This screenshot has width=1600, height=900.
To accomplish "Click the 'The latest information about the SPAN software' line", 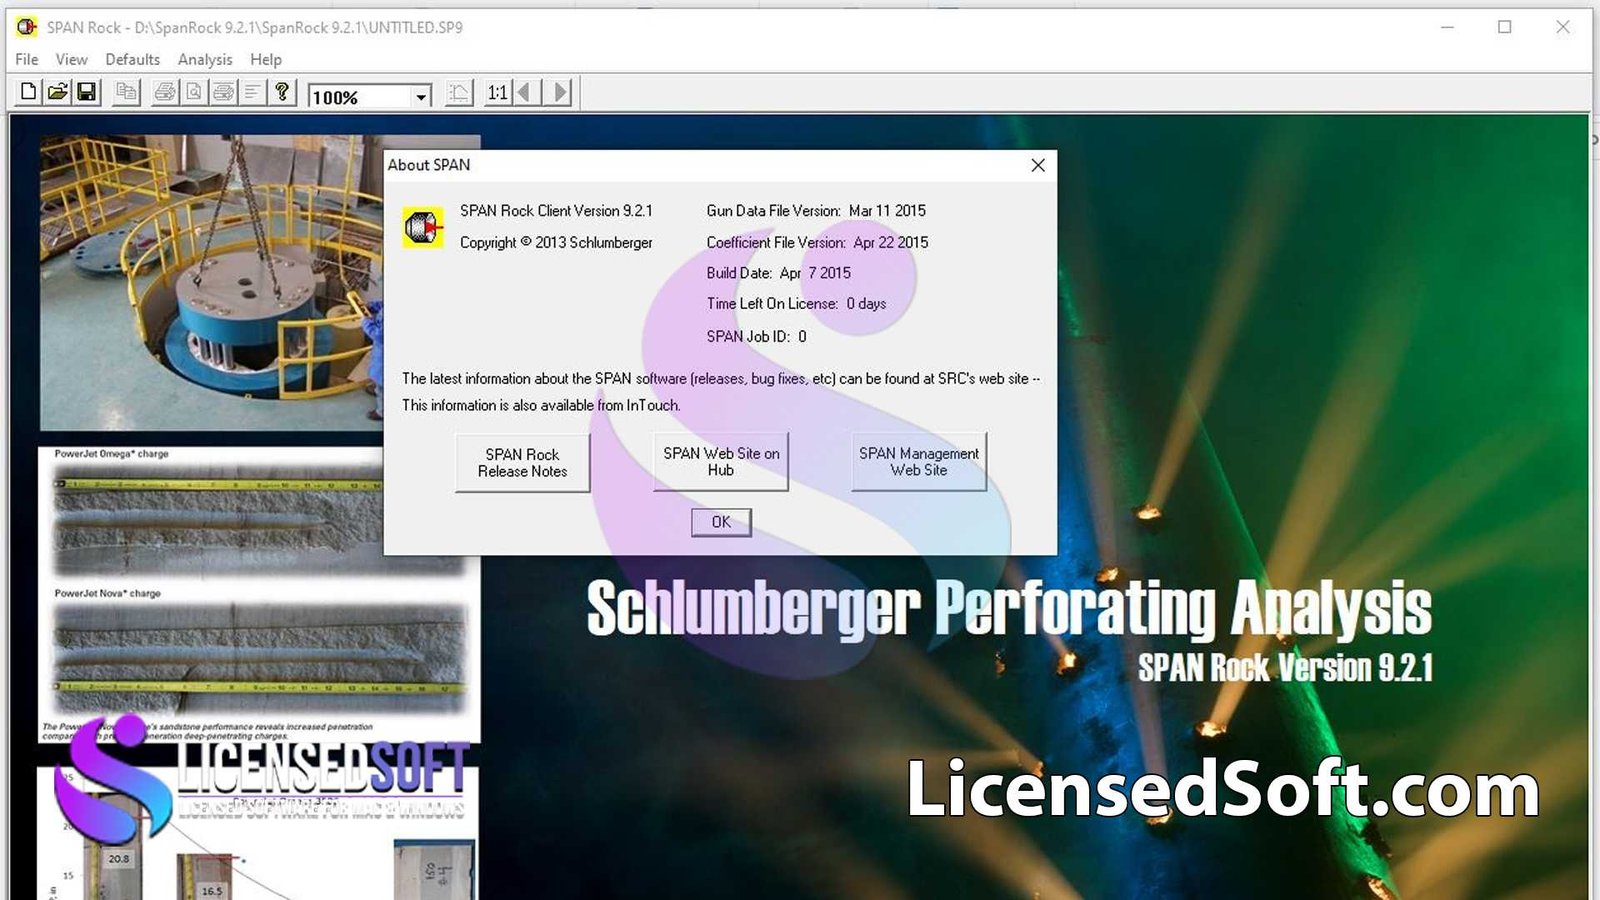I will coord(721,379).
